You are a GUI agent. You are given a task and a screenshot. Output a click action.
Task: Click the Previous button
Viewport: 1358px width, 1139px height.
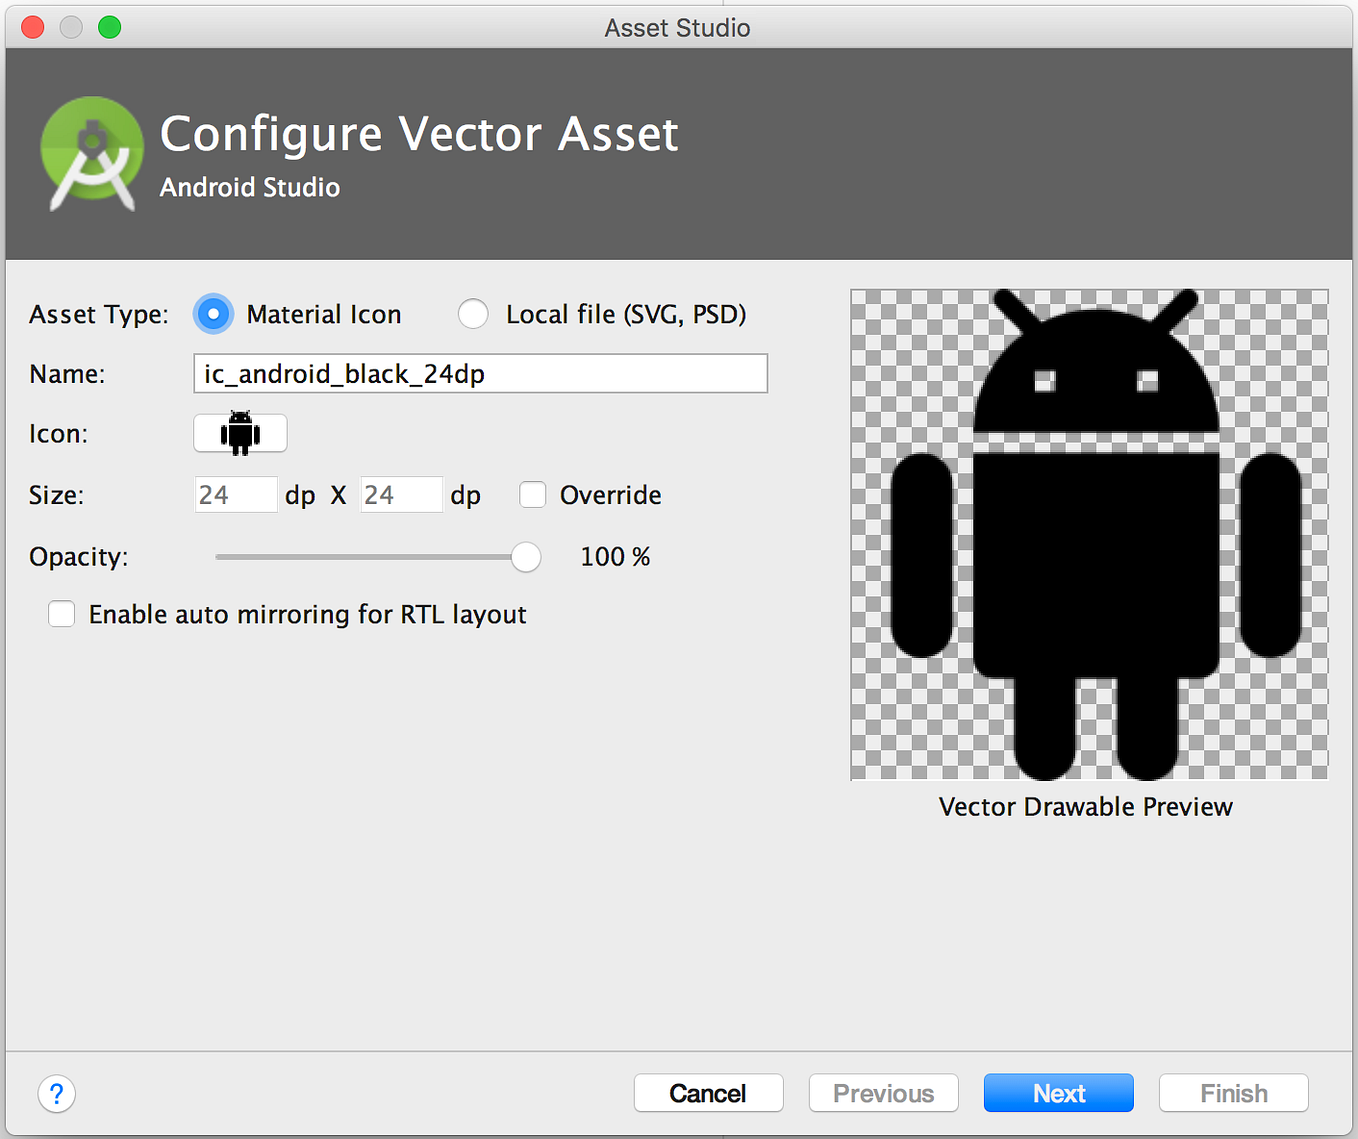[883, 1093]
